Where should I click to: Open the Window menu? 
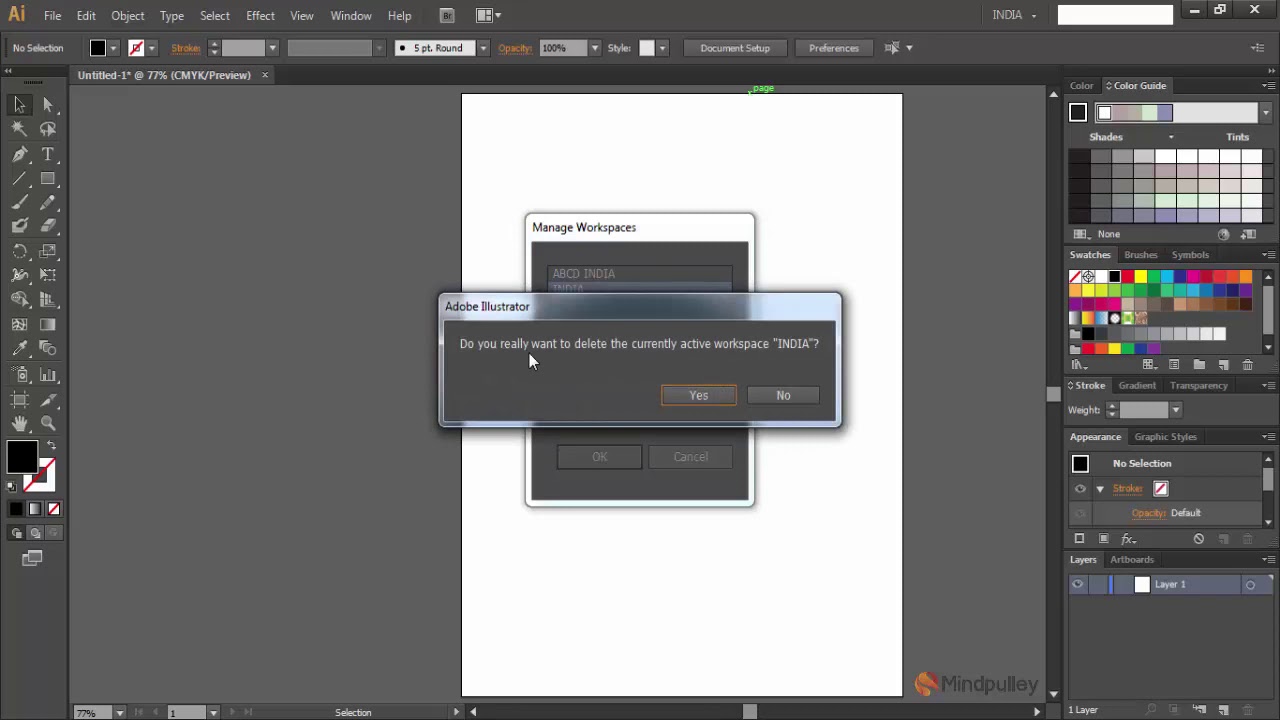(x=351, y=16)
